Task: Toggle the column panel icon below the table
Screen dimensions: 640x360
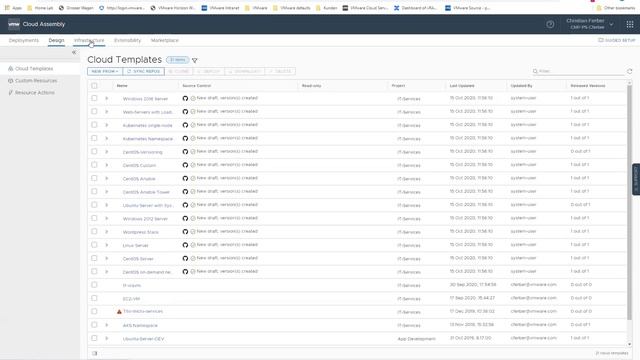Action: coord(94,353)
